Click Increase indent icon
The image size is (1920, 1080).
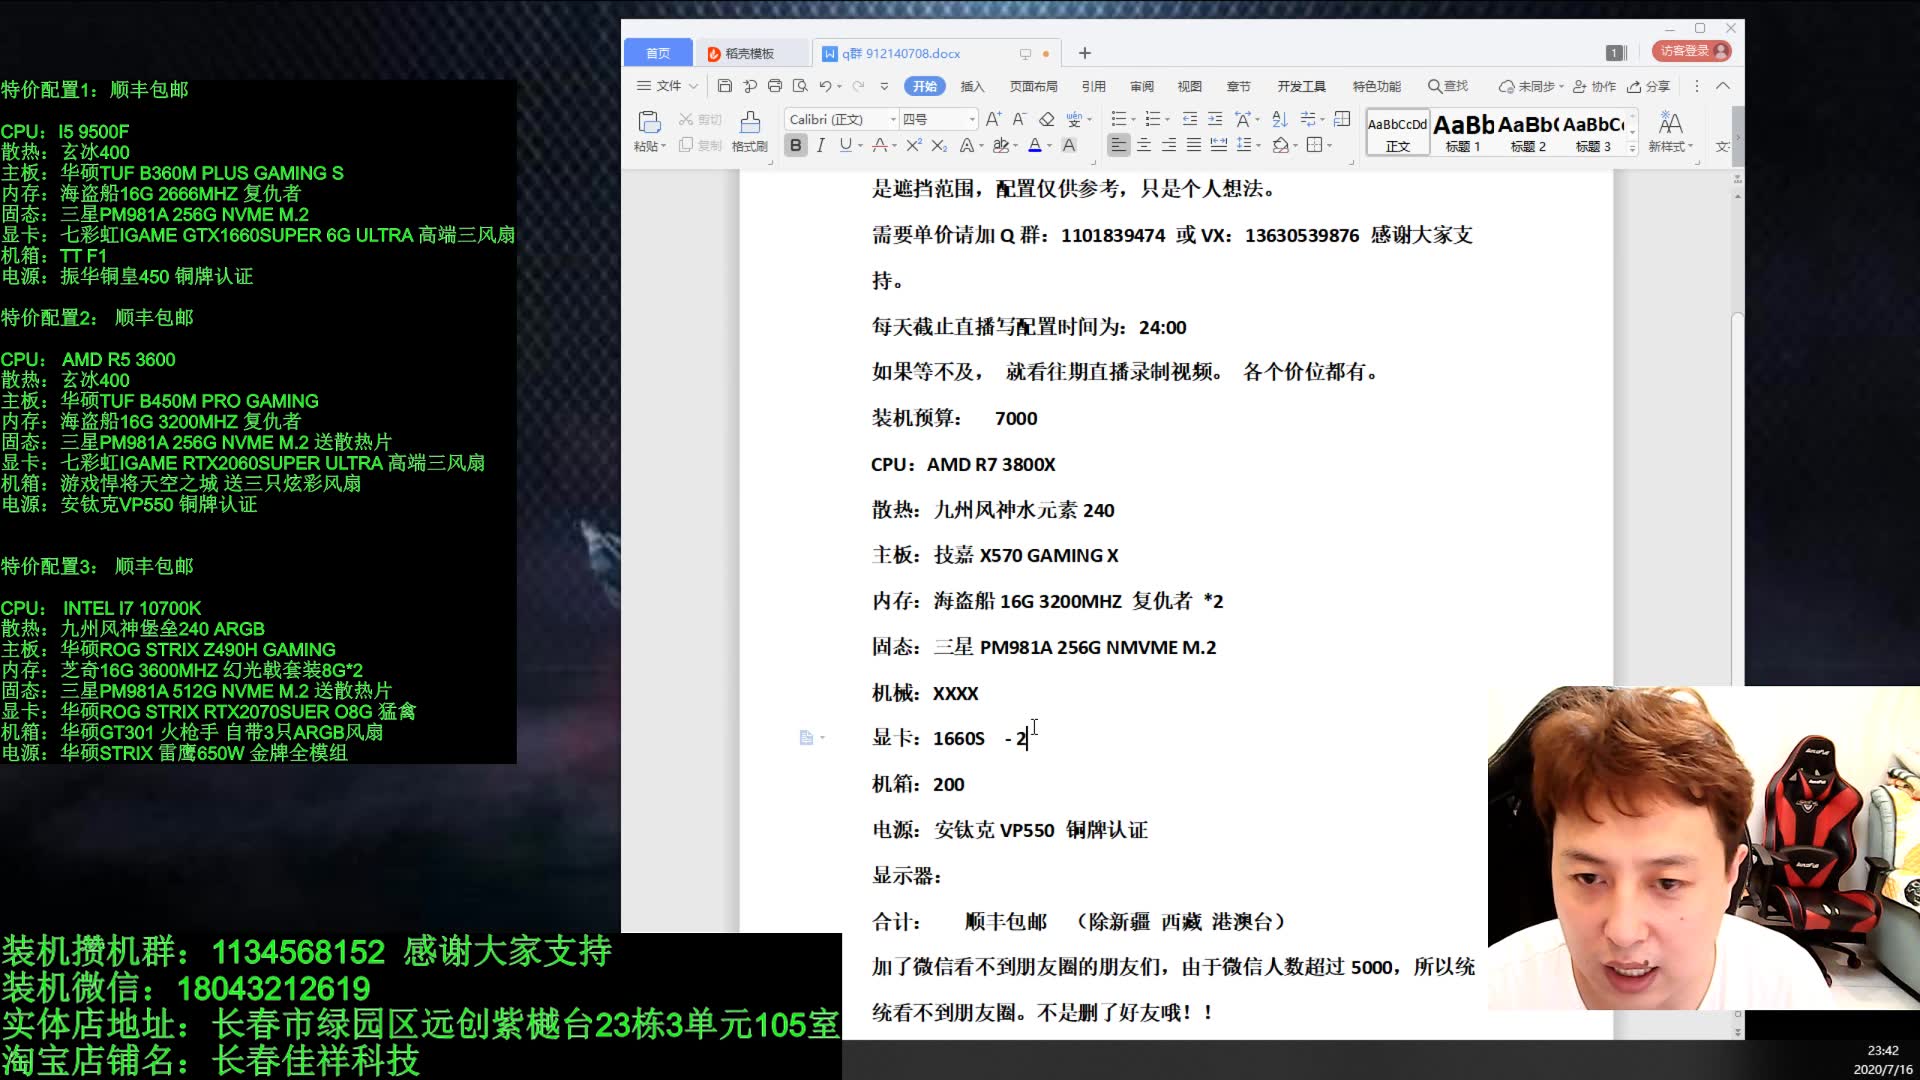click(x=1215, y=119)
